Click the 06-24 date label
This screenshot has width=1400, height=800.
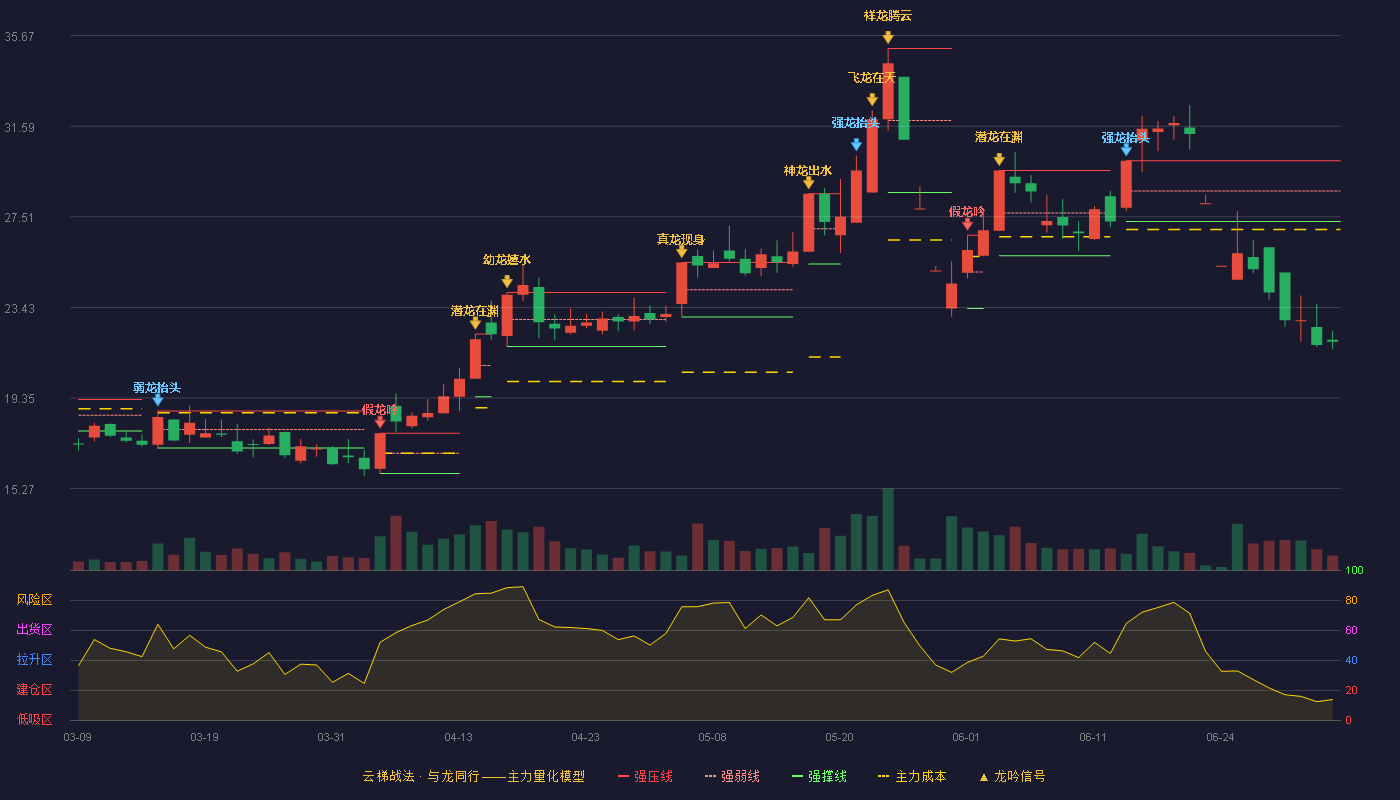tap(1220, 737)
